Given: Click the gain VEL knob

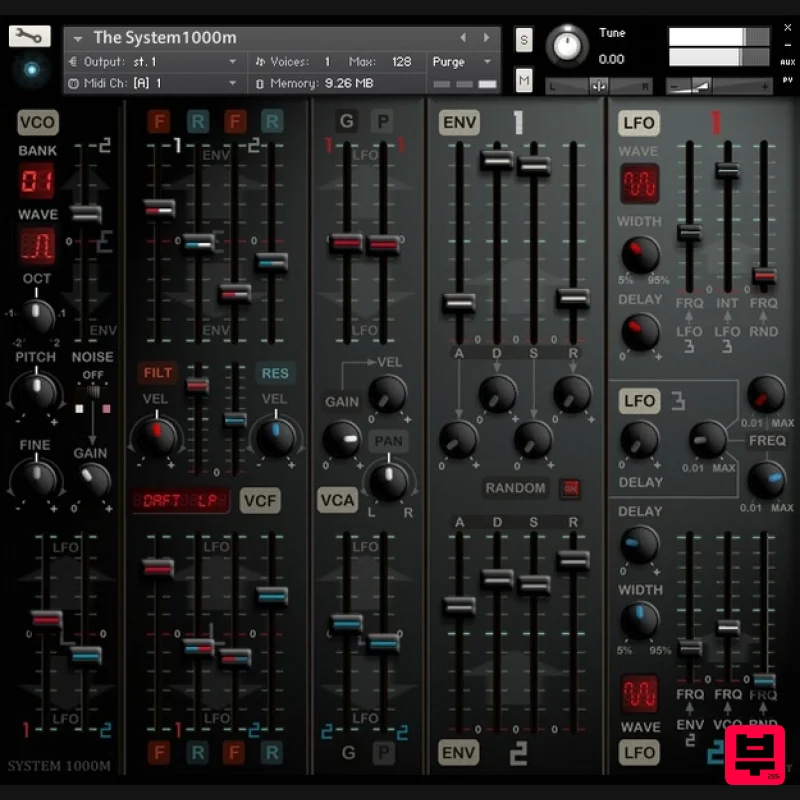Looking at the screenshot, I should click(x=387, y=394).
